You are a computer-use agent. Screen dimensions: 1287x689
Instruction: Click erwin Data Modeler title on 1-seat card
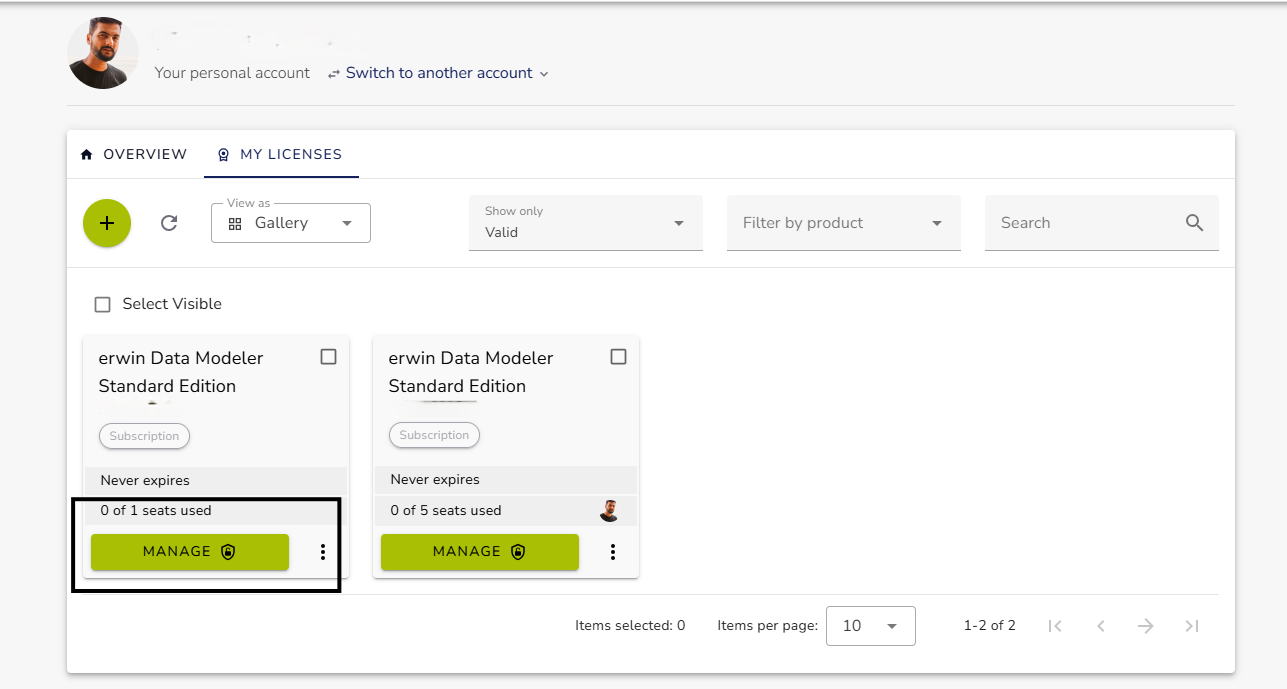click(181, 372)
